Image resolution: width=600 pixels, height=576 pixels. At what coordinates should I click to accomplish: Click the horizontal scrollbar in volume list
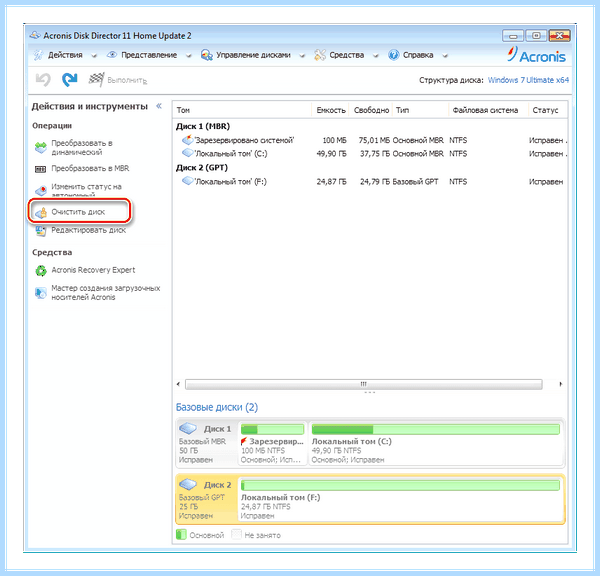click(x=364, y=384)
